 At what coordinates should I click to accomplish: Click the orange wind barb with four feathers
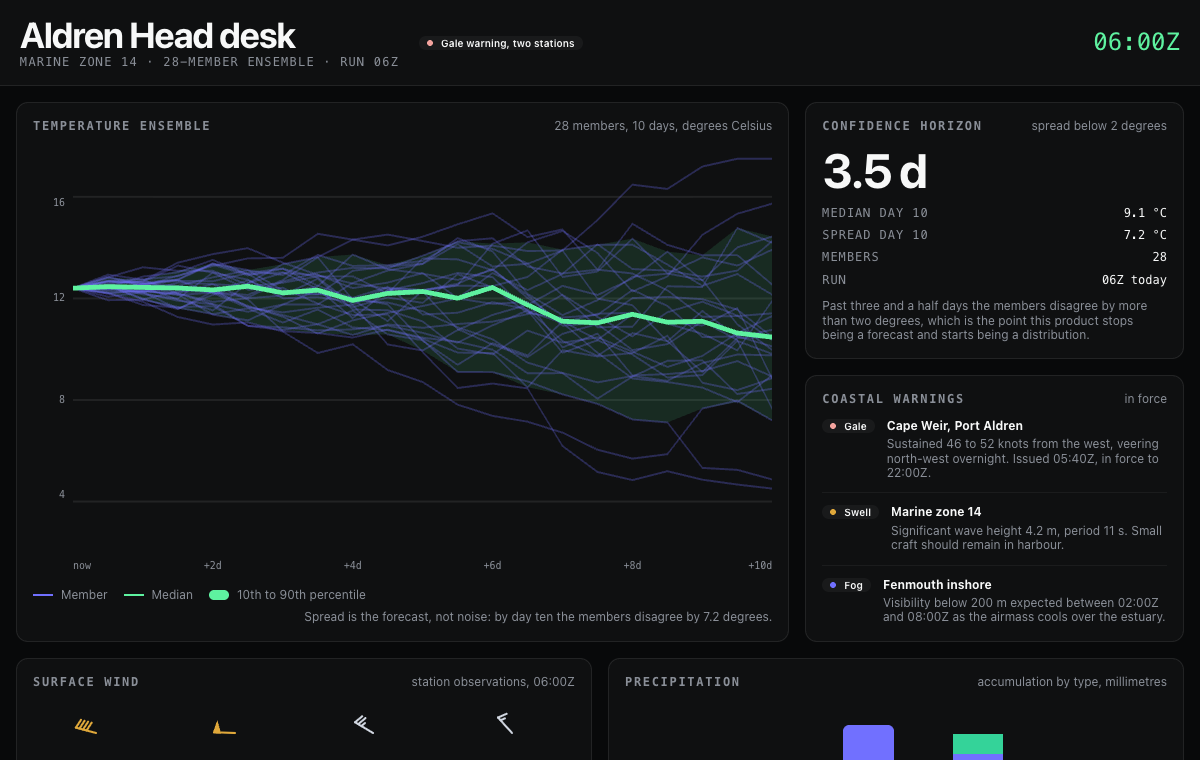click(86, 726)
